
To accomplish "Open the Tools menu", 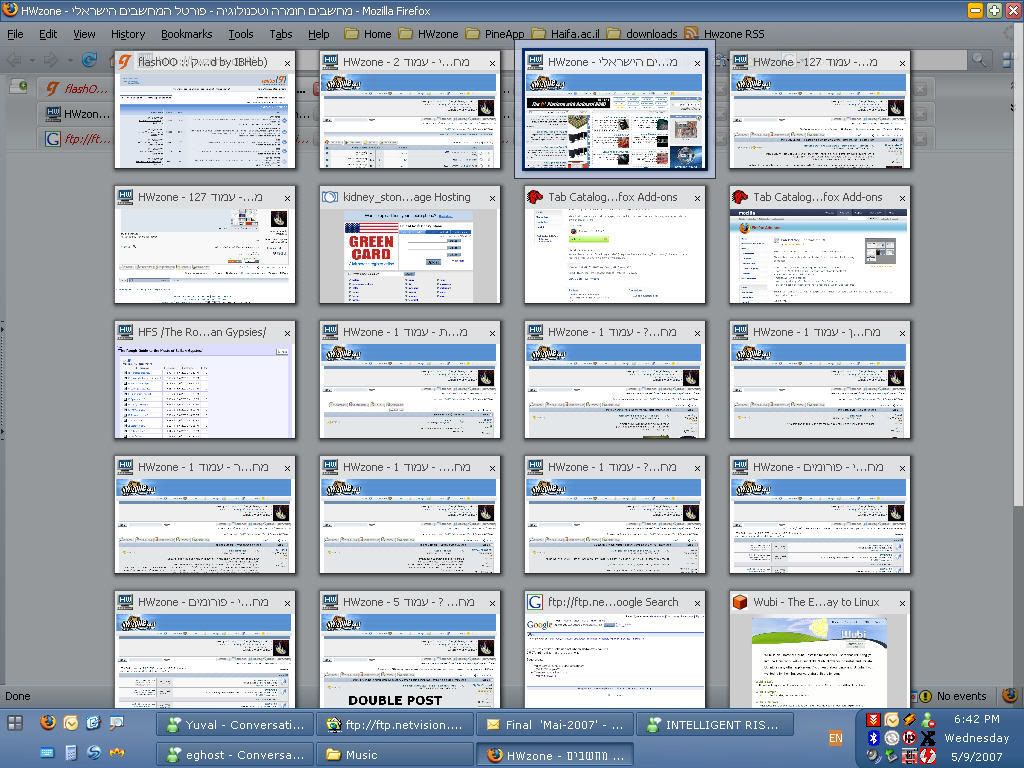I will pos(240,34).
